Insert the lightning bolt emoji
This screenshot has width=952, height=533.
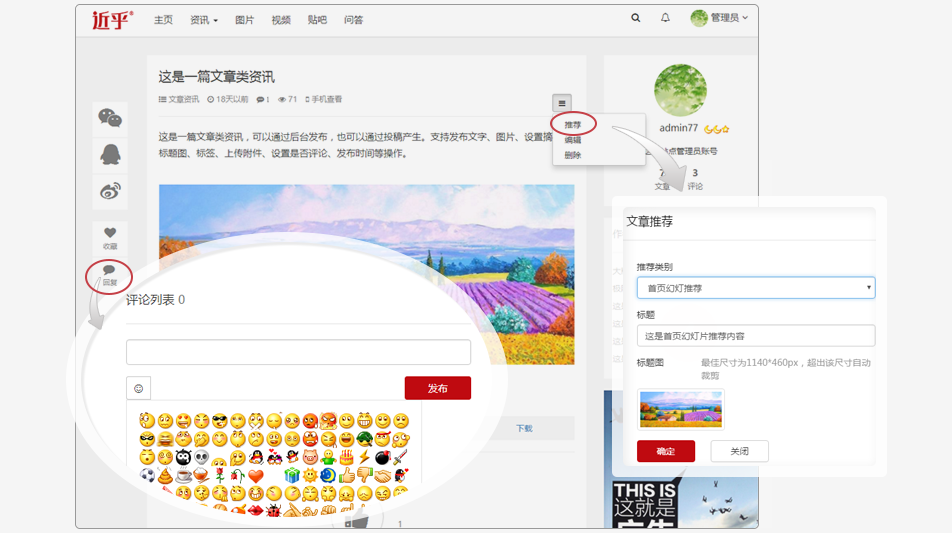tap(364, 457)
